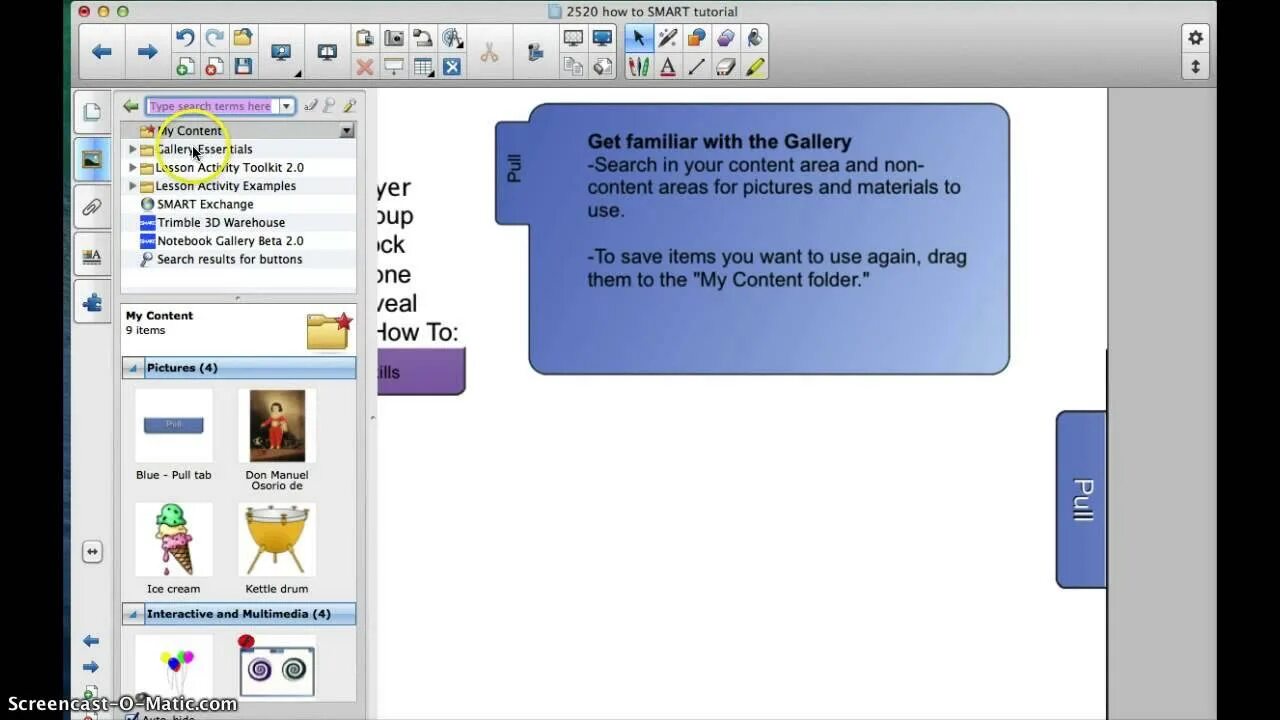Open the Measurement Tools compass dropdown
Image resolution: width=1280 pixels, height=720 pixels.
click(x=453, y=38)
